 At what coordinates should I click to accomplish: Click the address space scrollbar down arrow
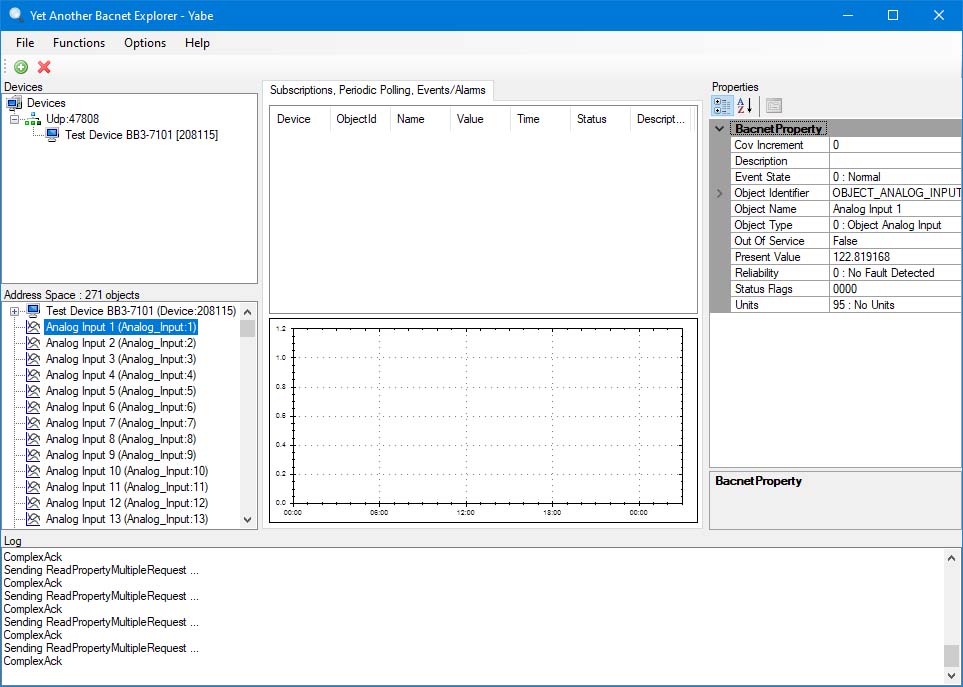coord(247,517)
